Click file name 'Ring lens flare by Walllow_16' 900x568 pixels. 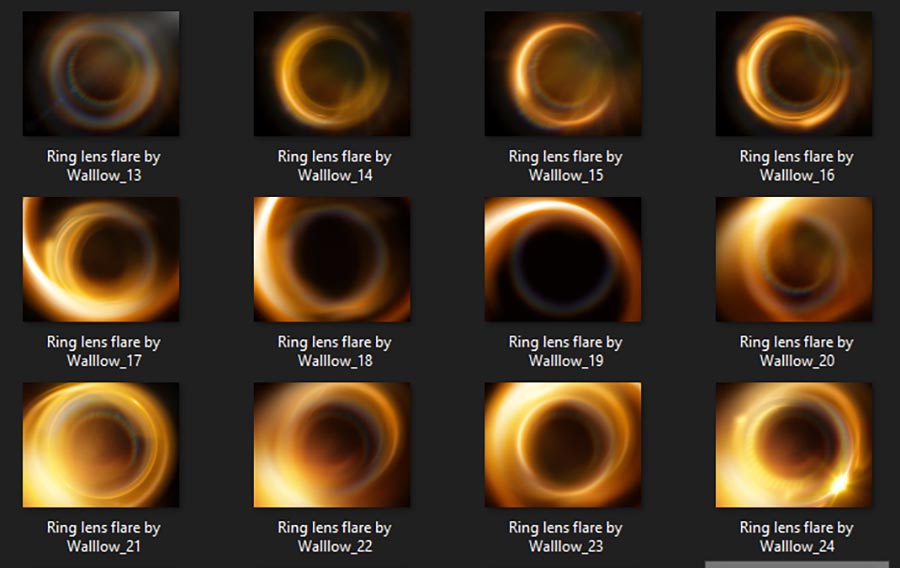point(797,166)
